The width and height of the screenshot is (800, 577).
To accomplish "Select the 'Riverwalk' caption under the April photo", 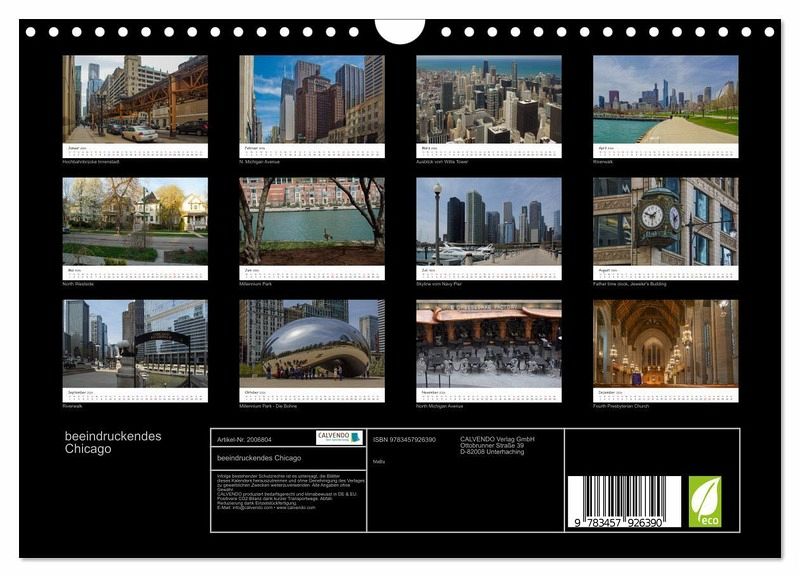I will [x=603, y=162].
